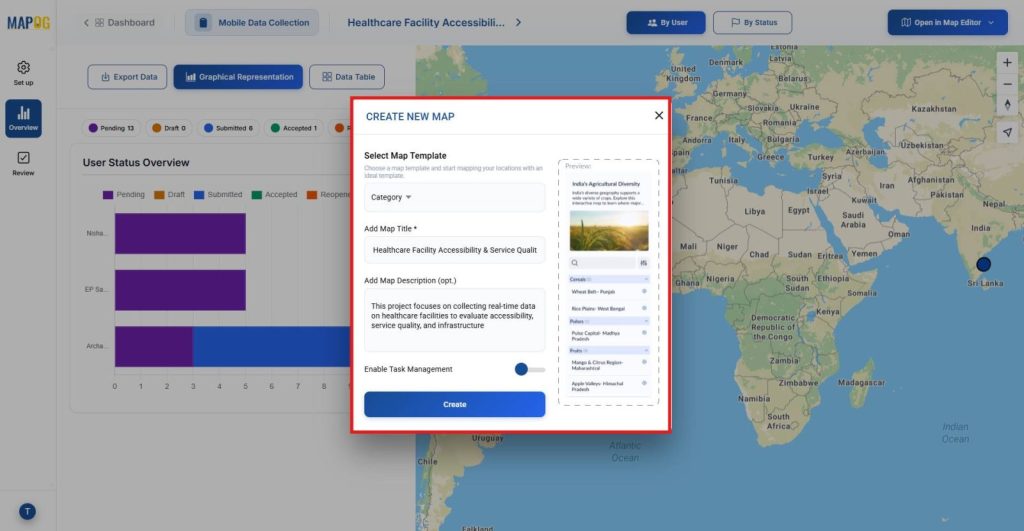The height and width of the screenshot is (531, 1024).
Task: Toggle Enable Task Management switch
Action: tap(529, 369)
